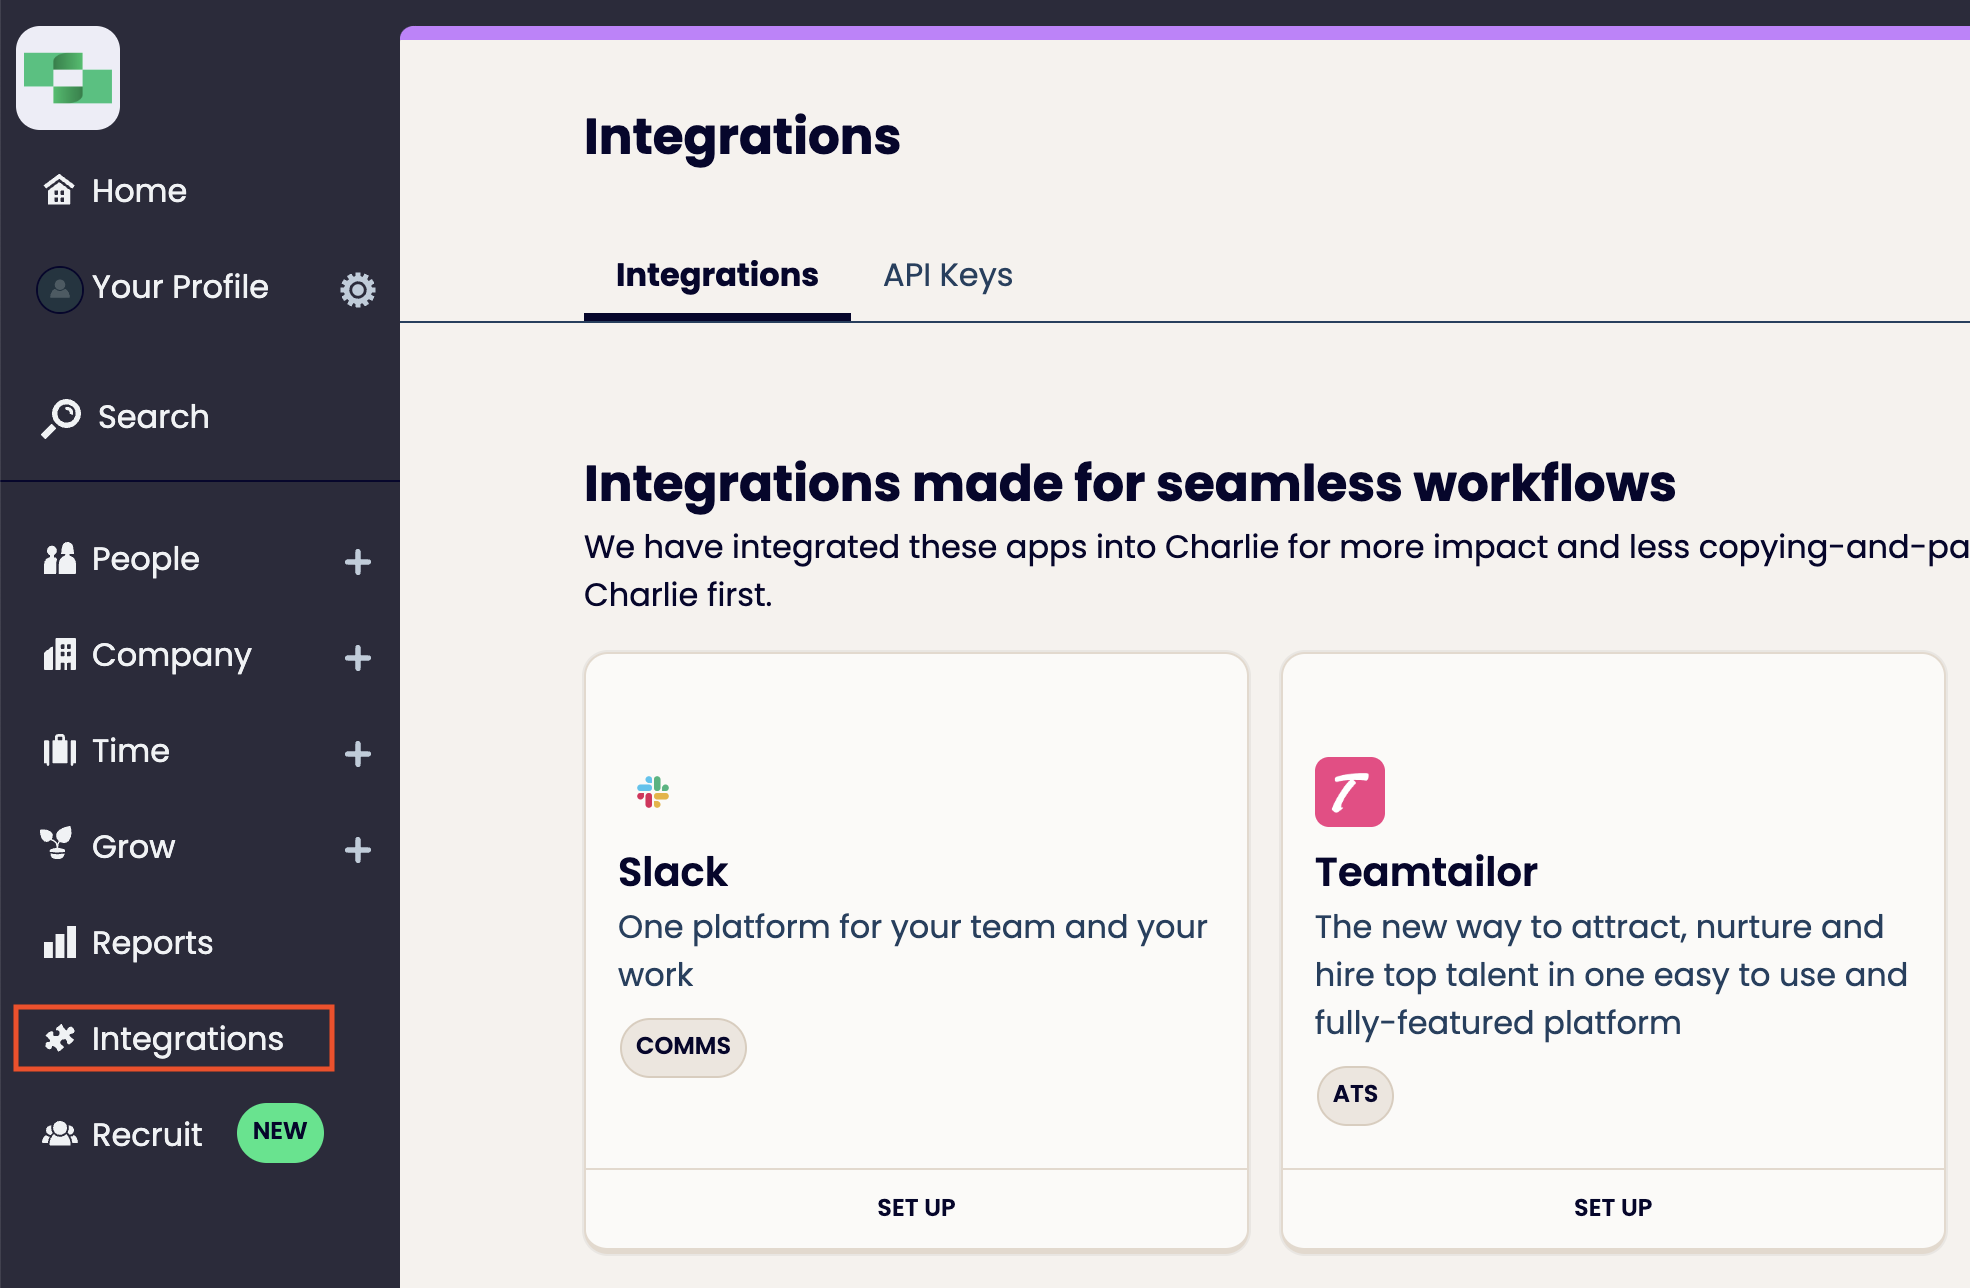1970x1288 pixels.
Task: Click the Slack logo on its card
Action: pyautogui.click(x=652, y=792)
